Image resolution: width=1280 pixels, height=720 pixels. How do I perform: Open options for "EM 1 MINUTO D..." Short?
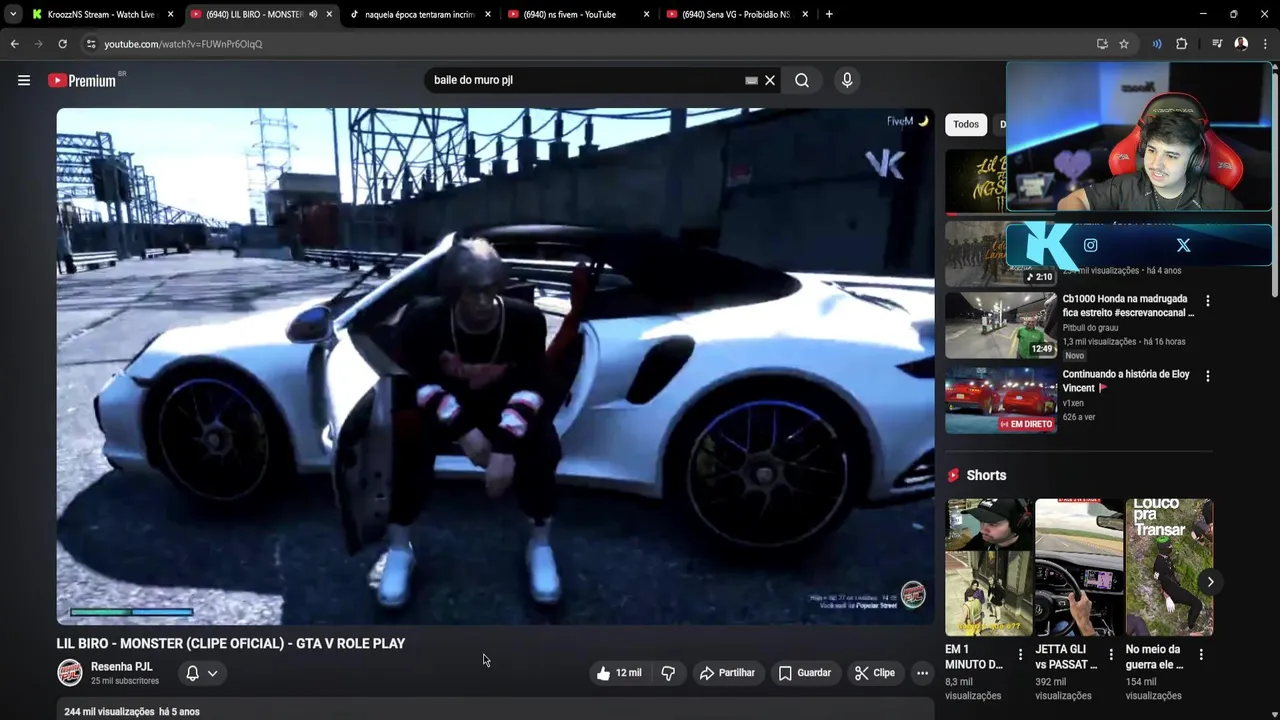pyautogui.click(x=1020, y=655)
